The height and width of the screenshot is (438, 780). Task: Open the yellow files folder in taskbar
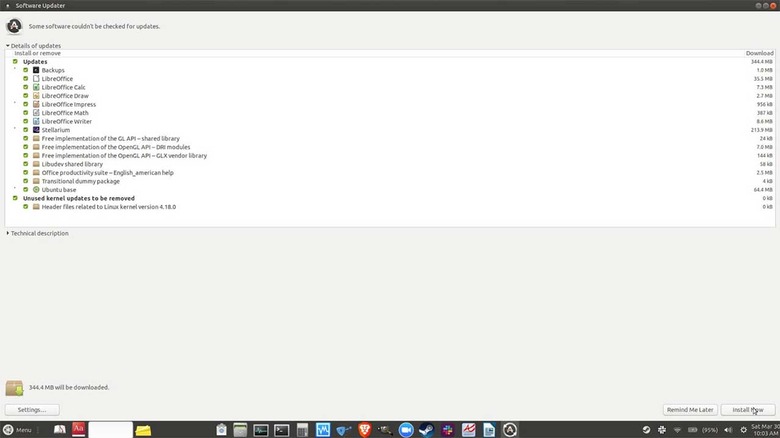(x=143, y=430)
